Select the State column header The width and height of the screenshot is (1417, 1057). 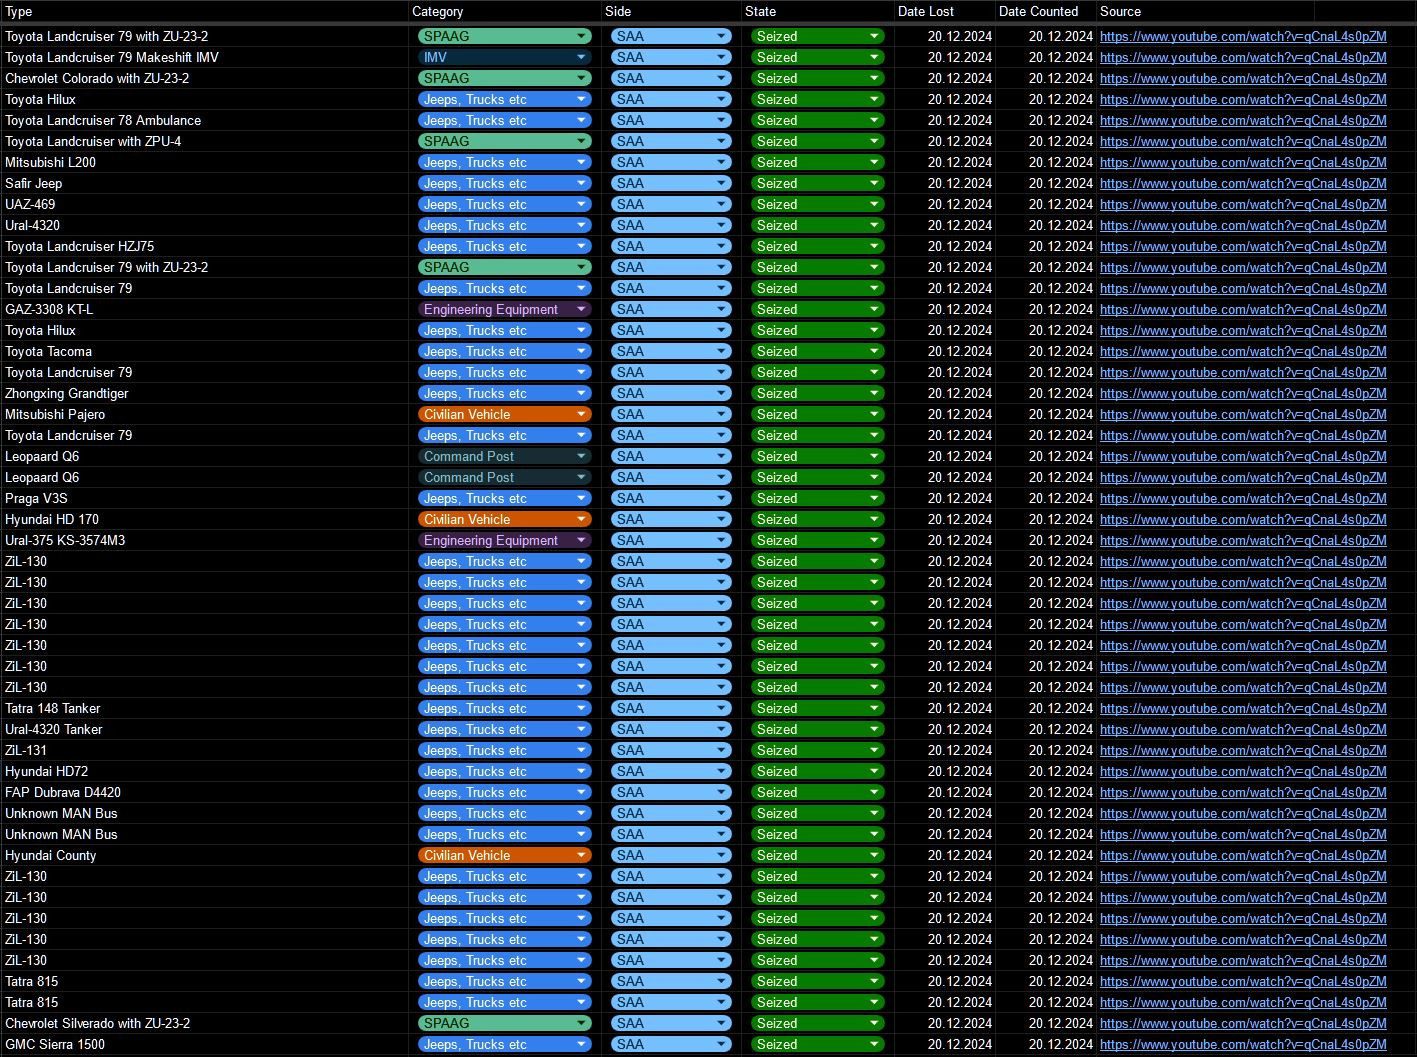point(818,11)
